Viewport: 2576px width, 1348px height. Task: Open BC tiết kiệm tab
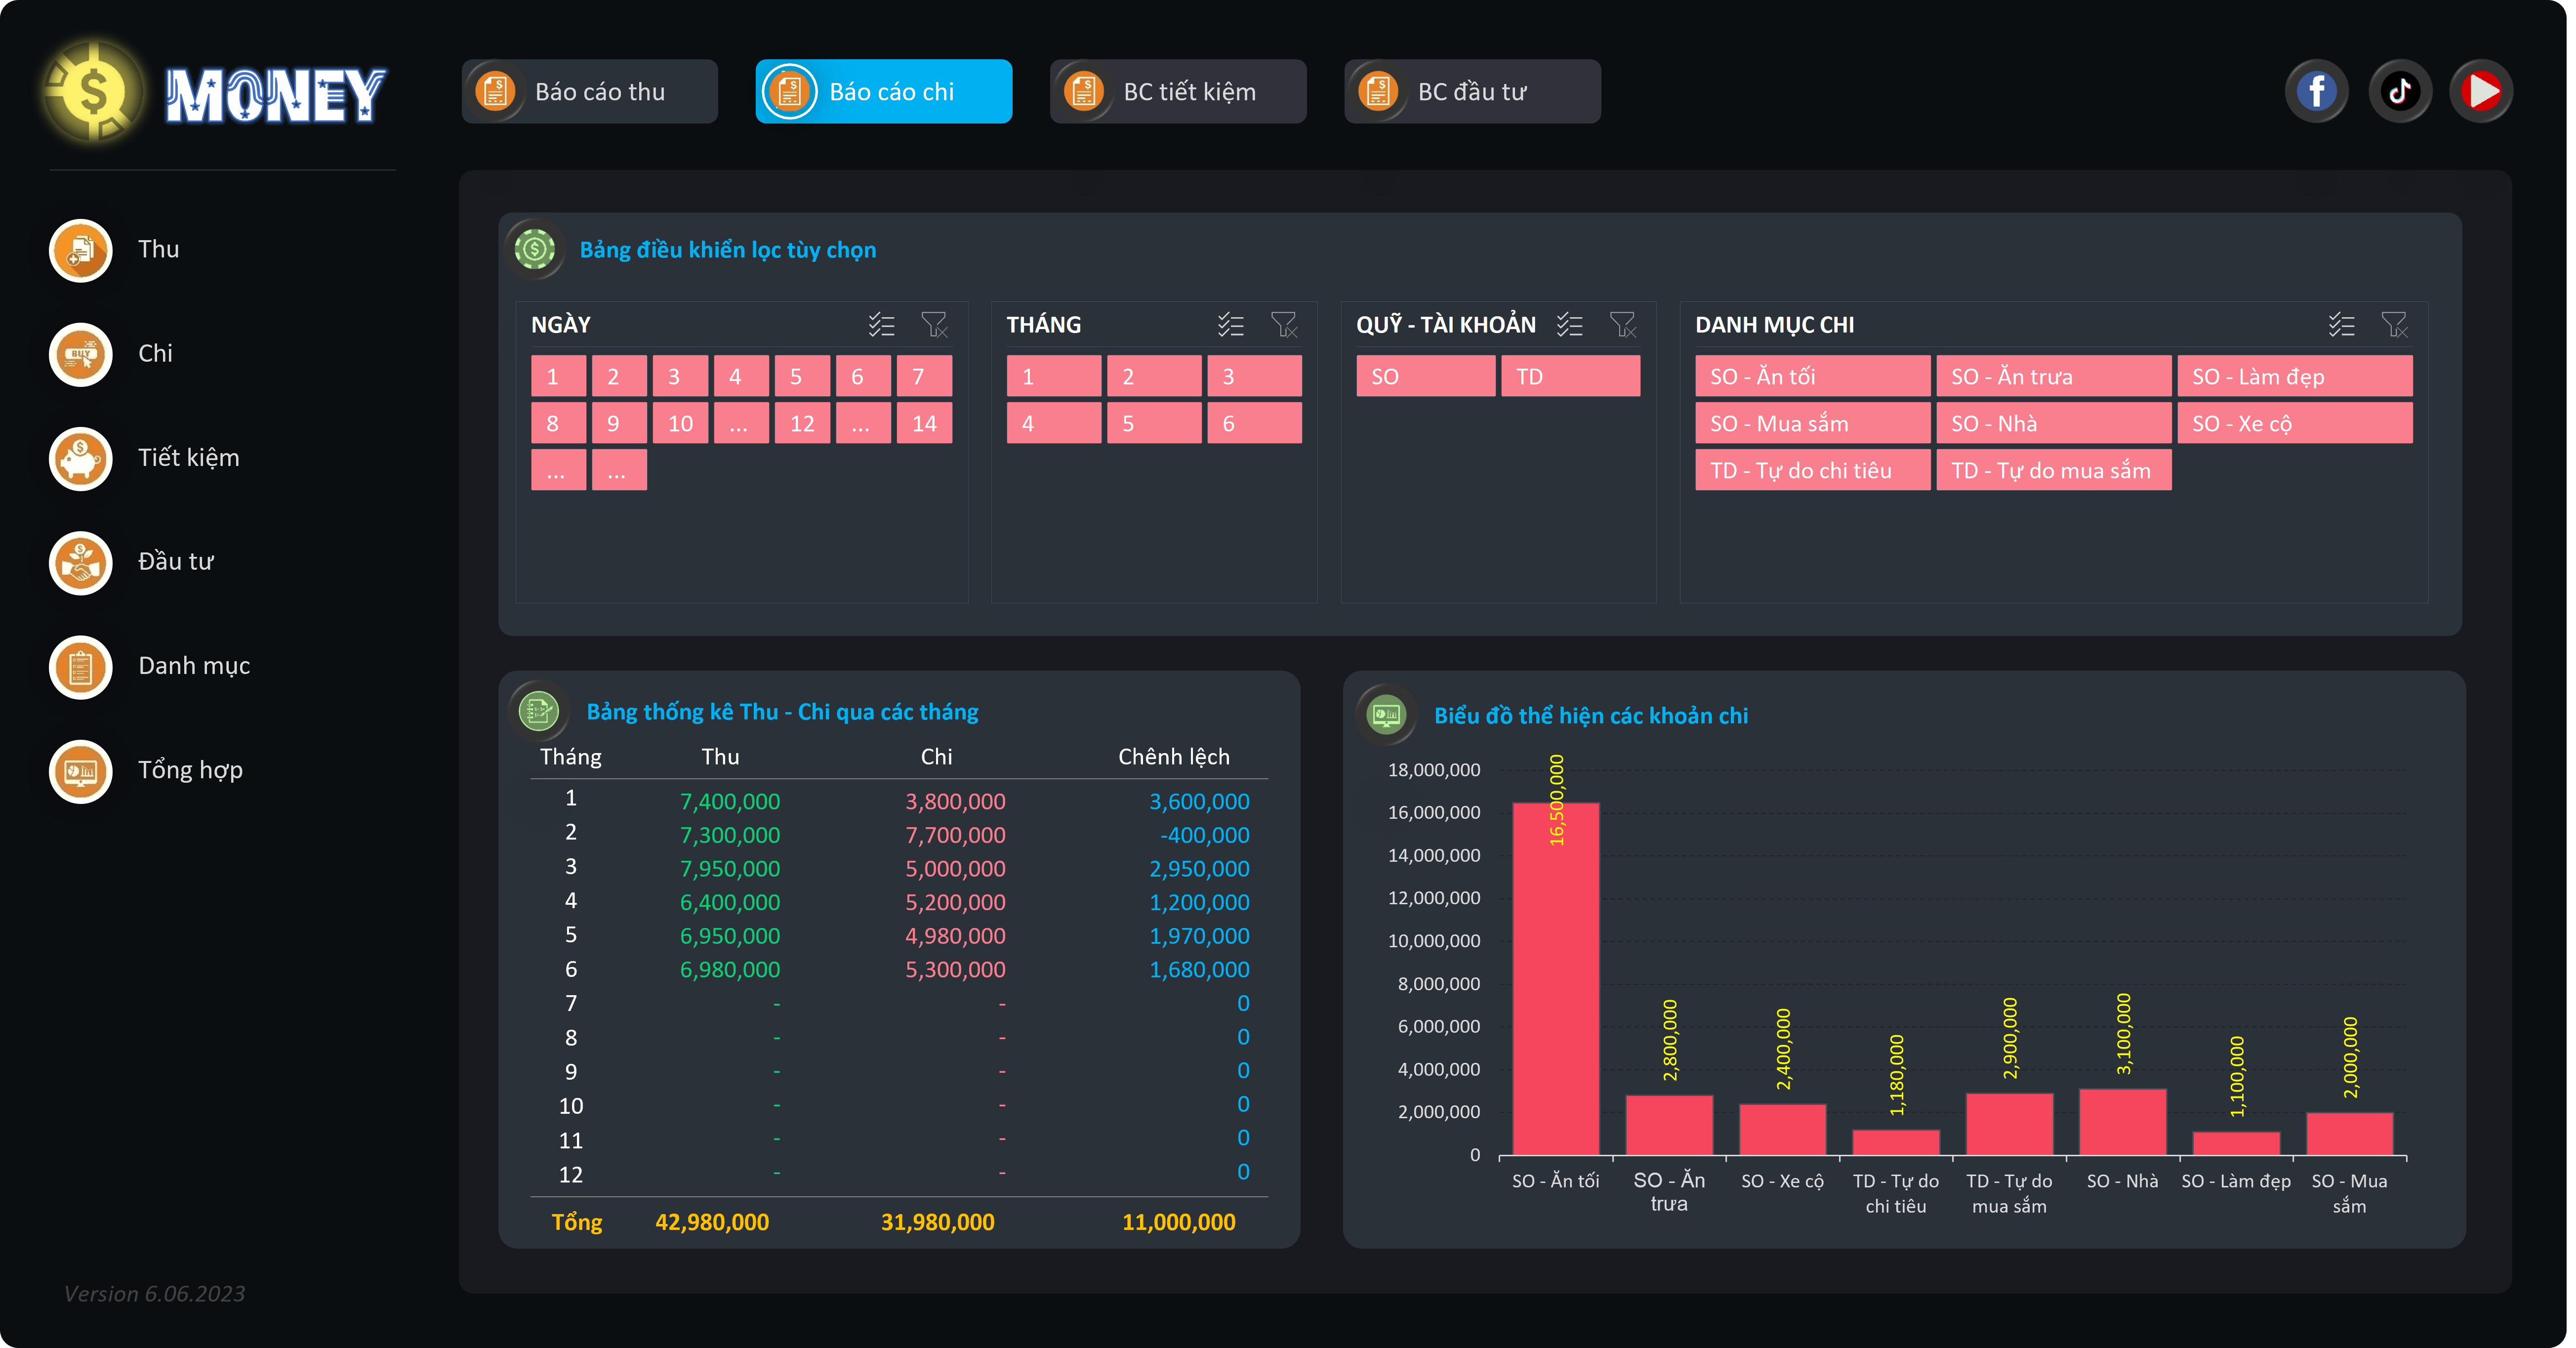[x=1178, y=91]
